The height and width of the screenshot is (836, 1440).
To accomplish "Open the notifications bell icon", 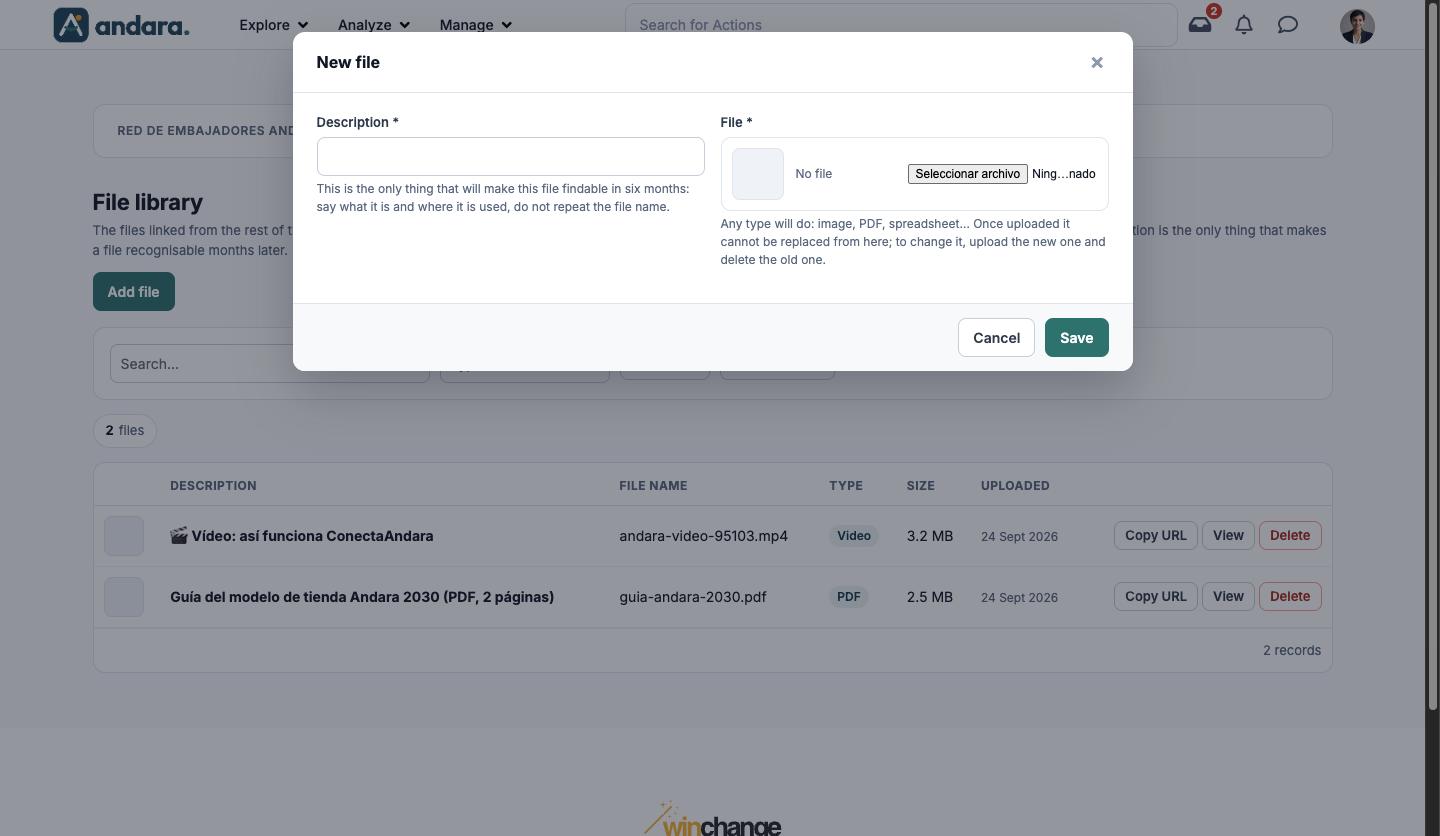I will pyautogui.click(x=1244, y=25).
